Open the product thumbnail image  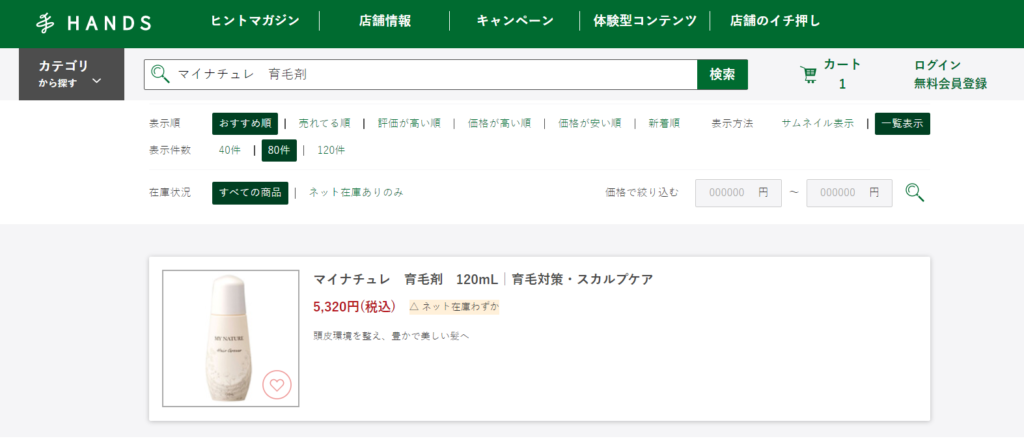click(x=231, y=338)
